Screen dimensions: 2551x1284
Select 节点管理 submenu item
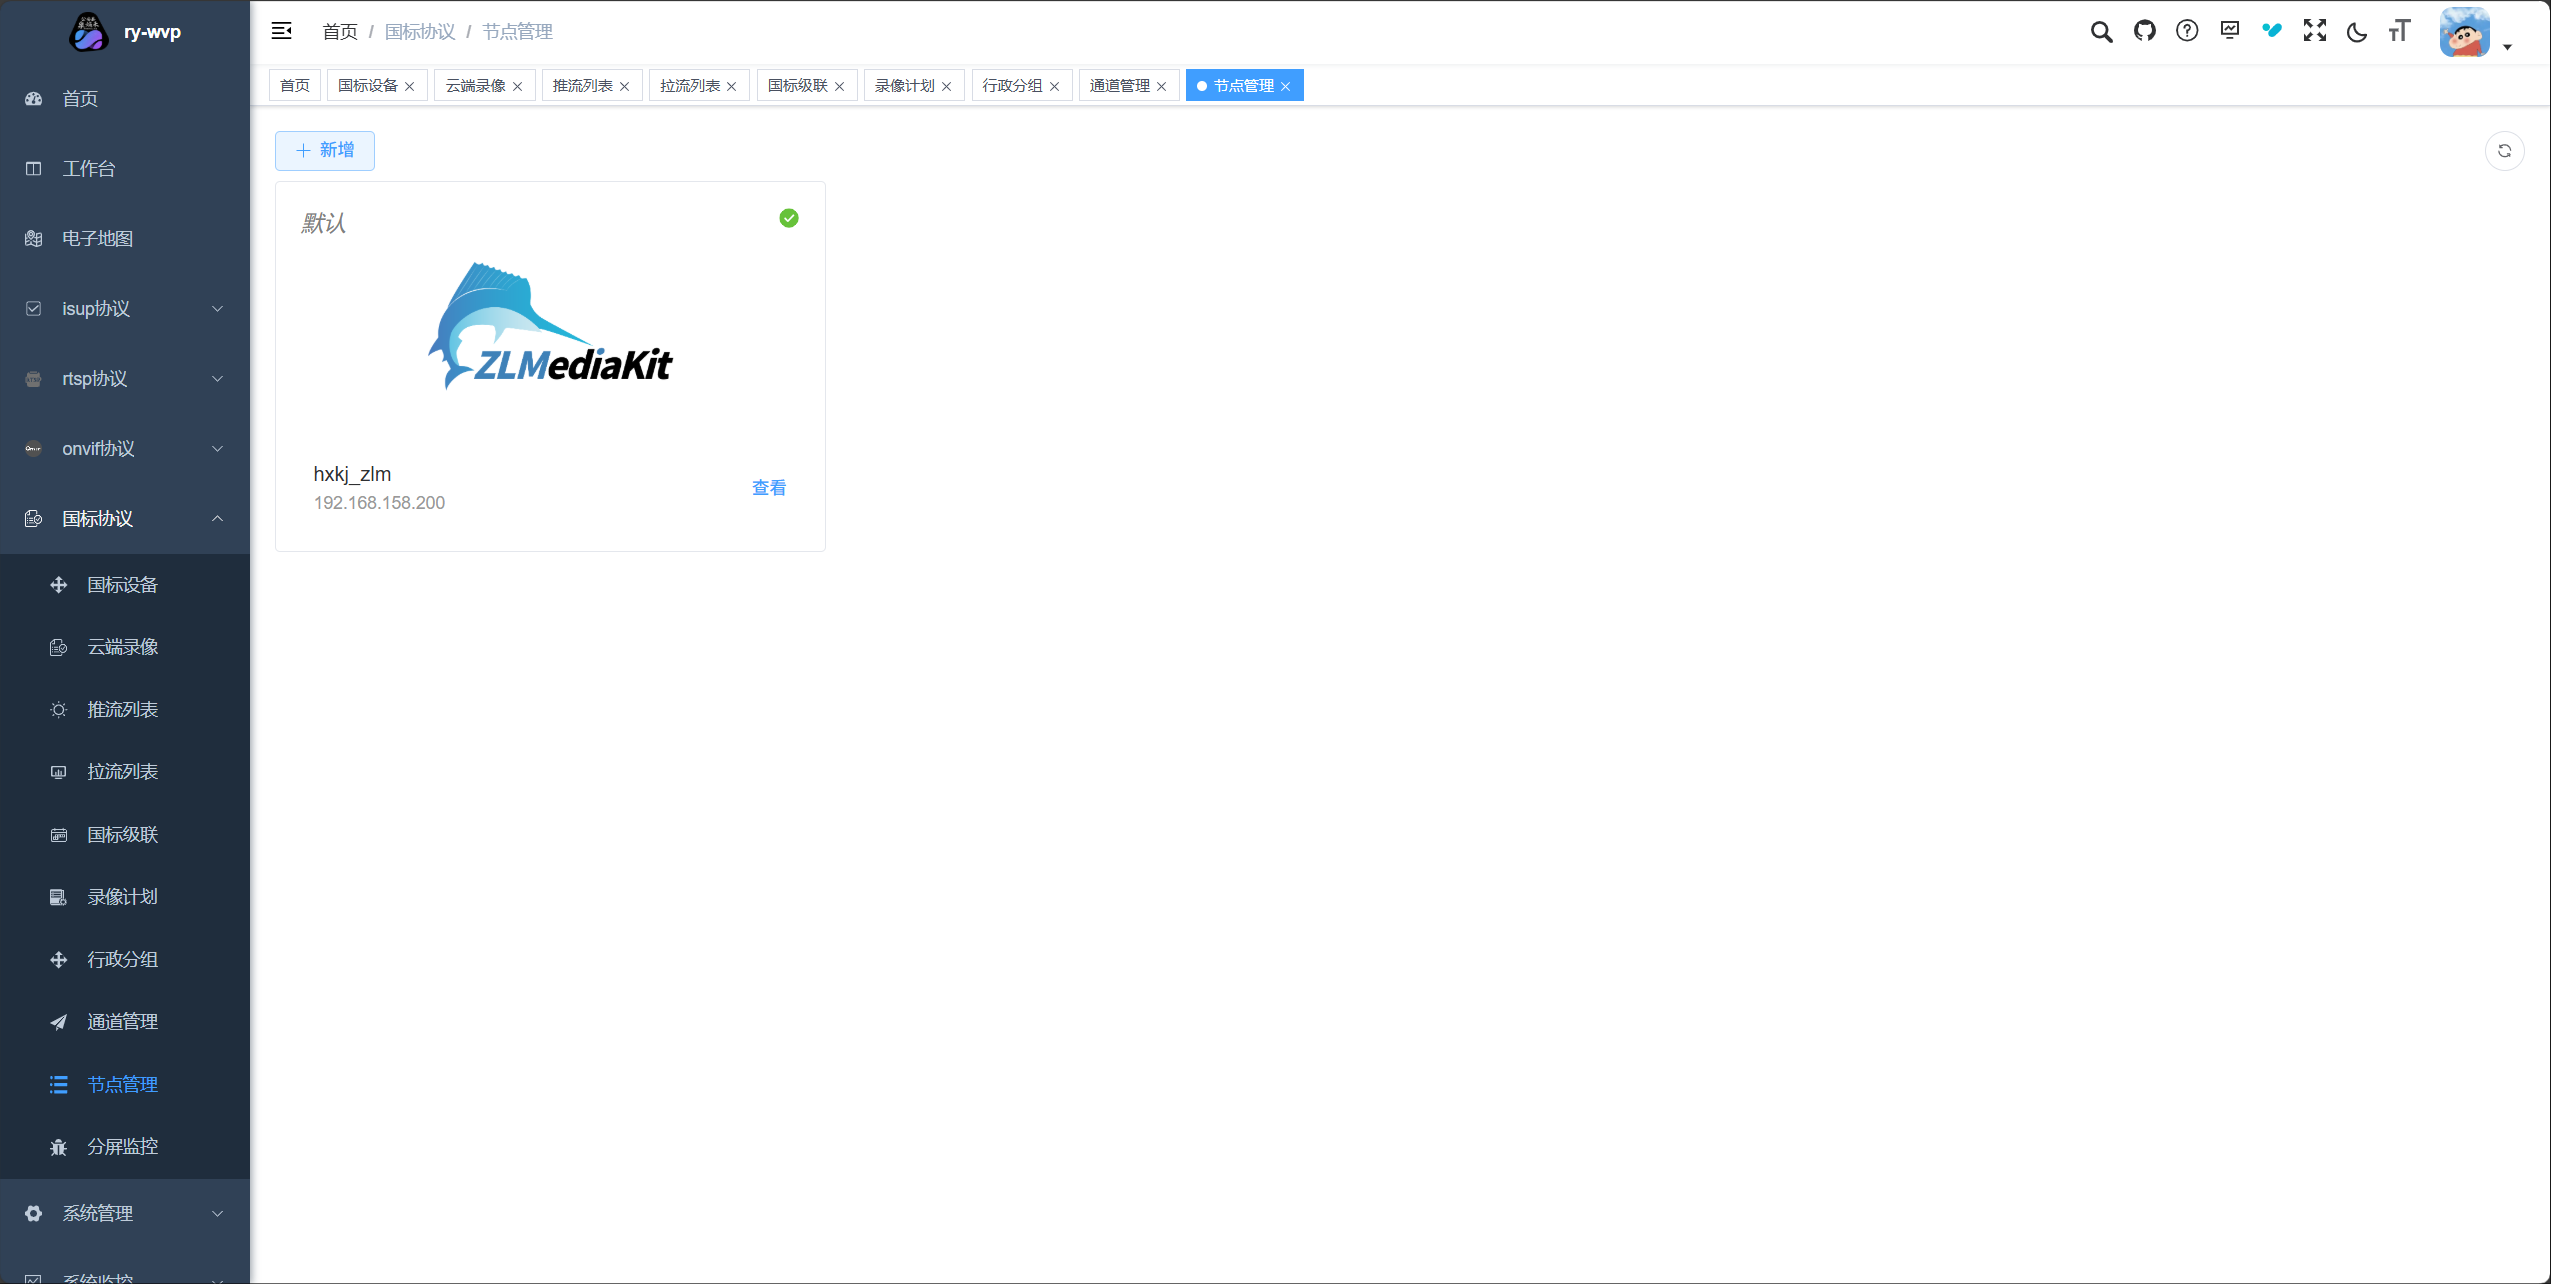[125, 1085]
